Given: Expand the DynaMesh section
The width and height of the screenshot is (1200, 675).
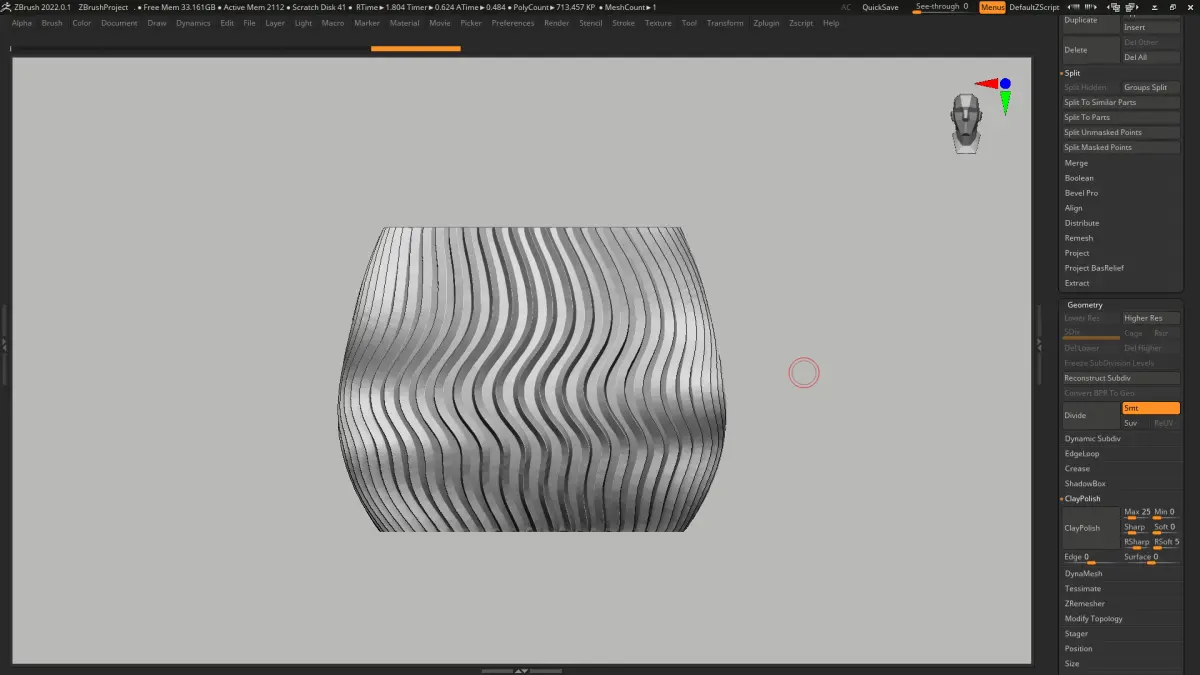Looking at the screenshot, I should (1083, 573).
